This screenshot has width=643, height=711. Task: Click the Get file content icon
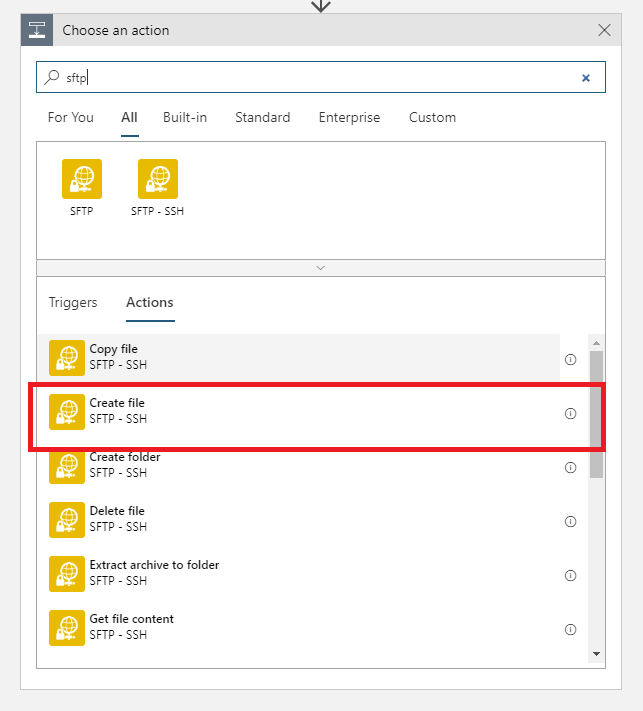point(67,628)
